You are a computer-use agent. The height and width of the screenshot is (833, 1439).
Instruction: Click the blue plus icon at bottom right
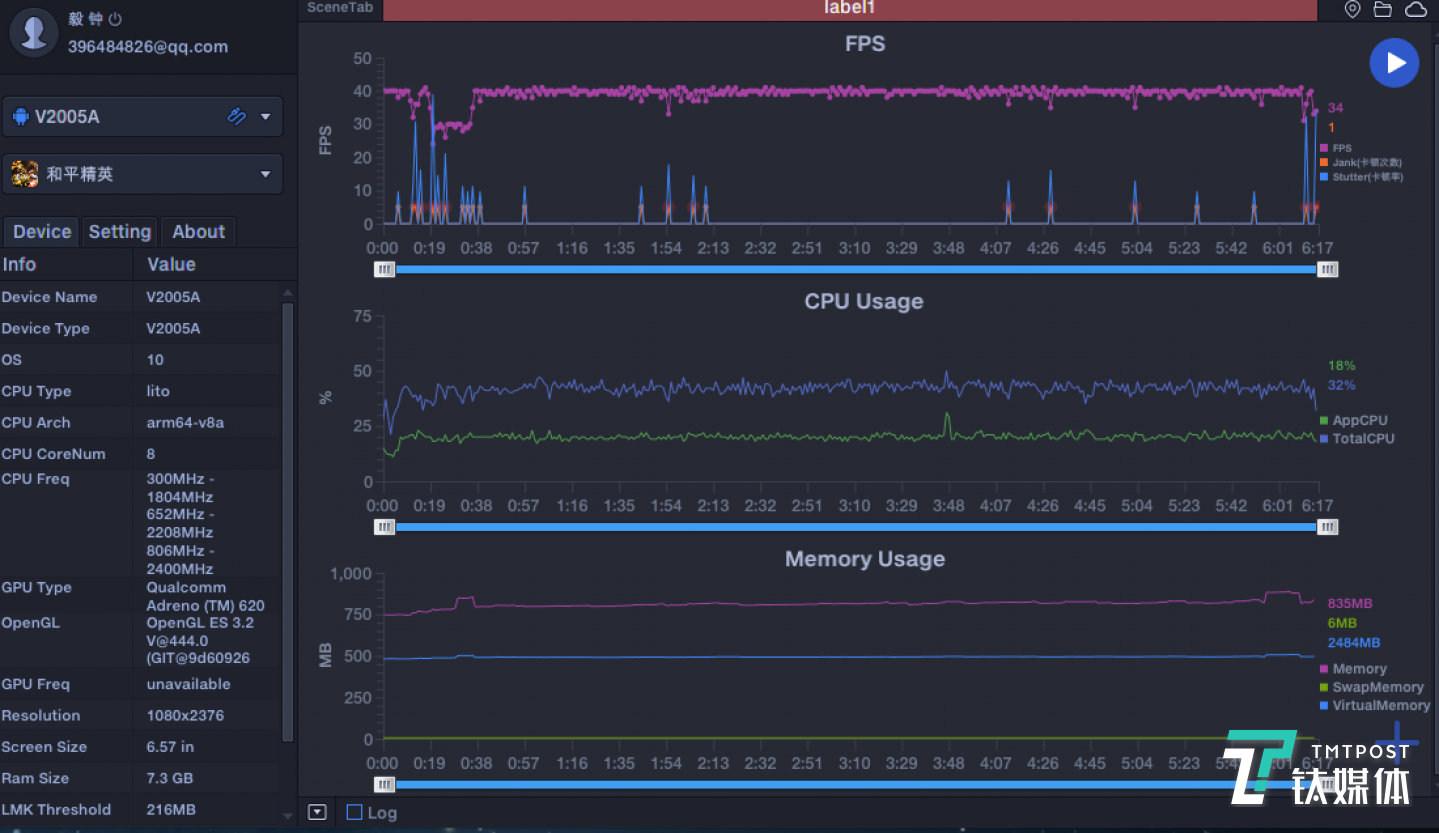[x=1396, y=750]
